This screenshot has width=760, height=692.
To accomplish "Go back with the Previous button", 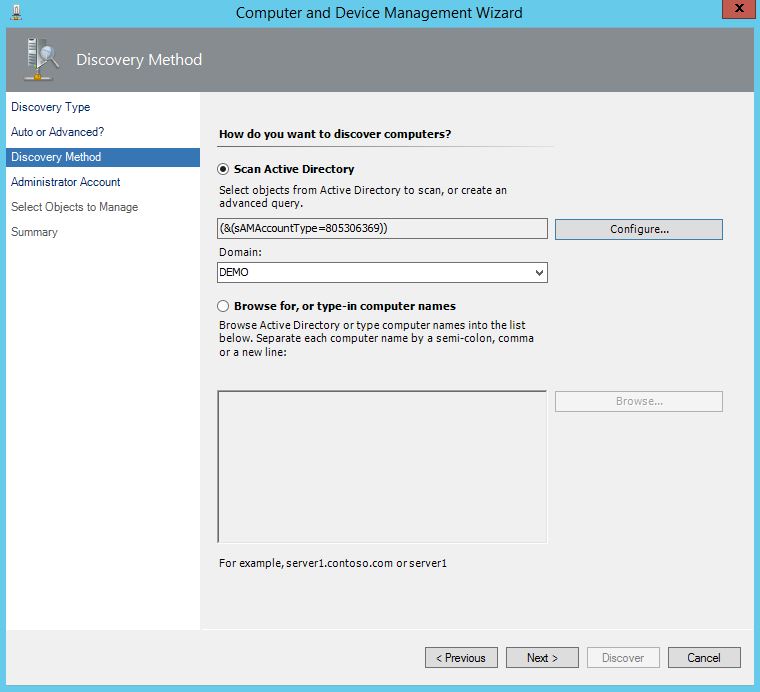I will point(461,657).
